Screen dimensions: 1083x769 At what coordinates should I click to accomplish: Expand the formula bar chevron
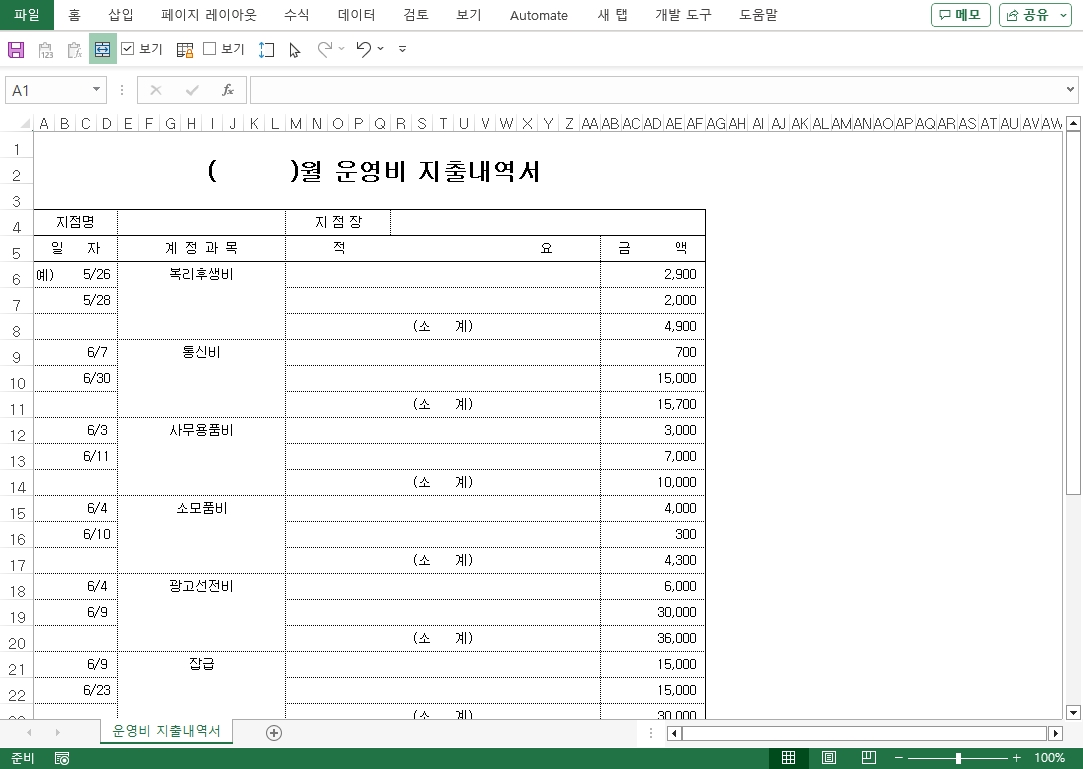(x=1070, y=90)
